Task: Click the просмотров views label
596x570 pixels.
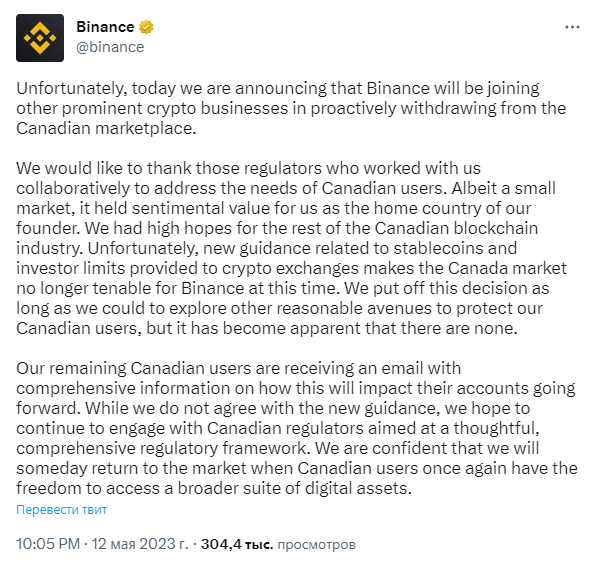Action: tap(316, 545)
